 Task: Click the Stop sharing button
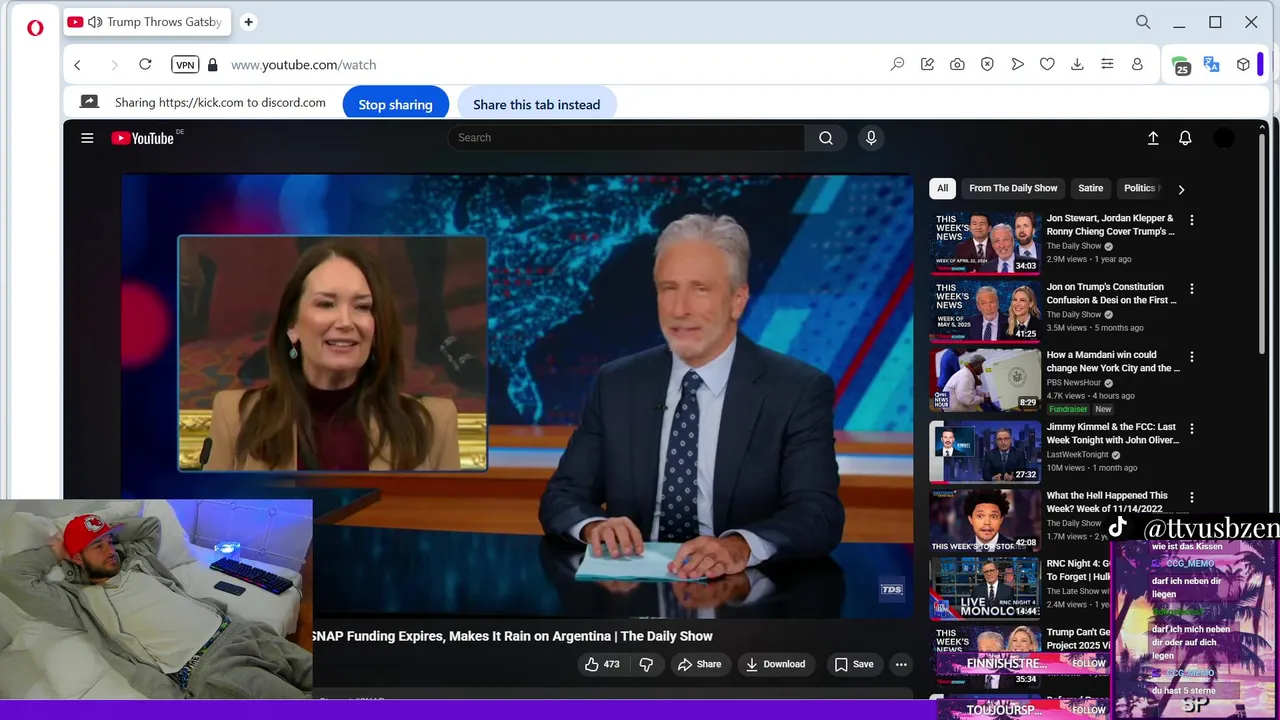tap(395, 104)
